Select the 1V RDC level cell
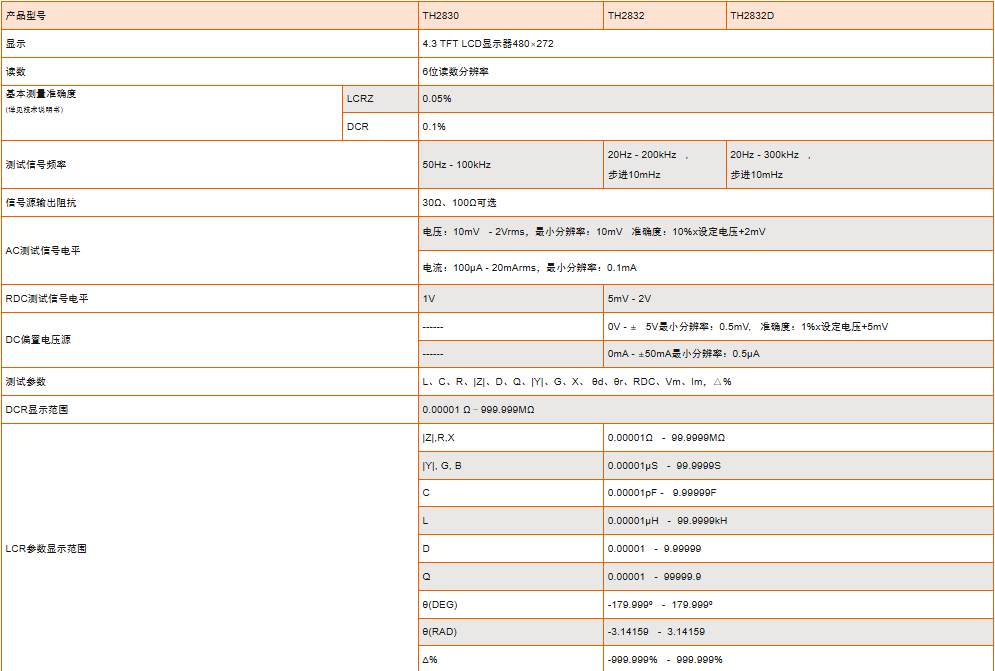This screenshot has width=995, height=671. coord(511,298)
